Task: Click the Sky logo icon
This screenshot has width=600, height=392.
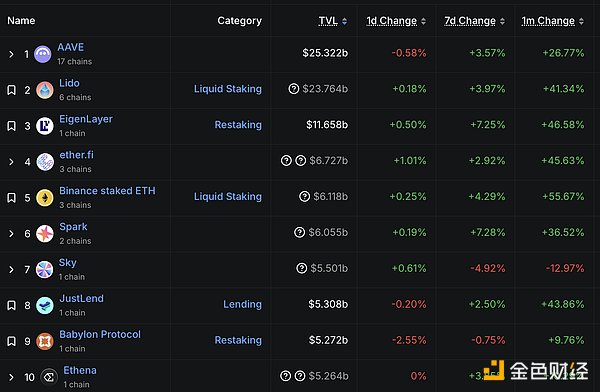Action: click(44, 270)
